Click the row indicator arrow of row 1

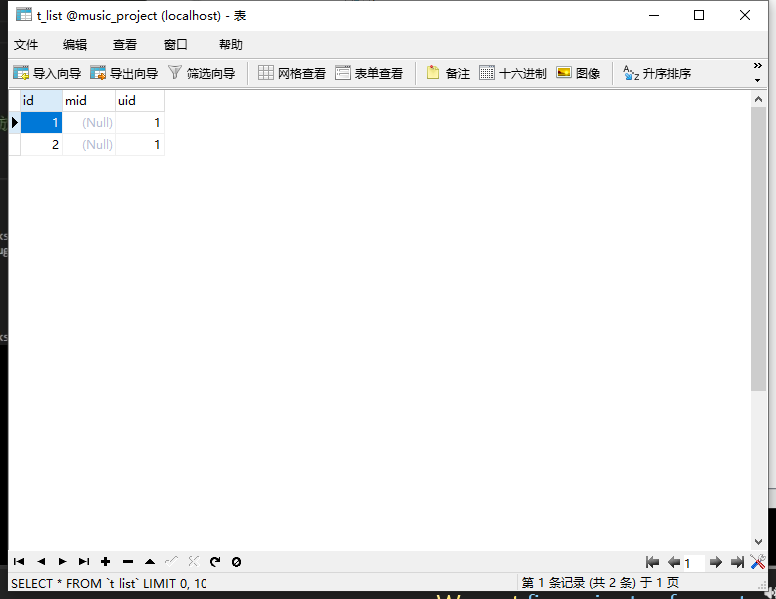coord(15,122)
